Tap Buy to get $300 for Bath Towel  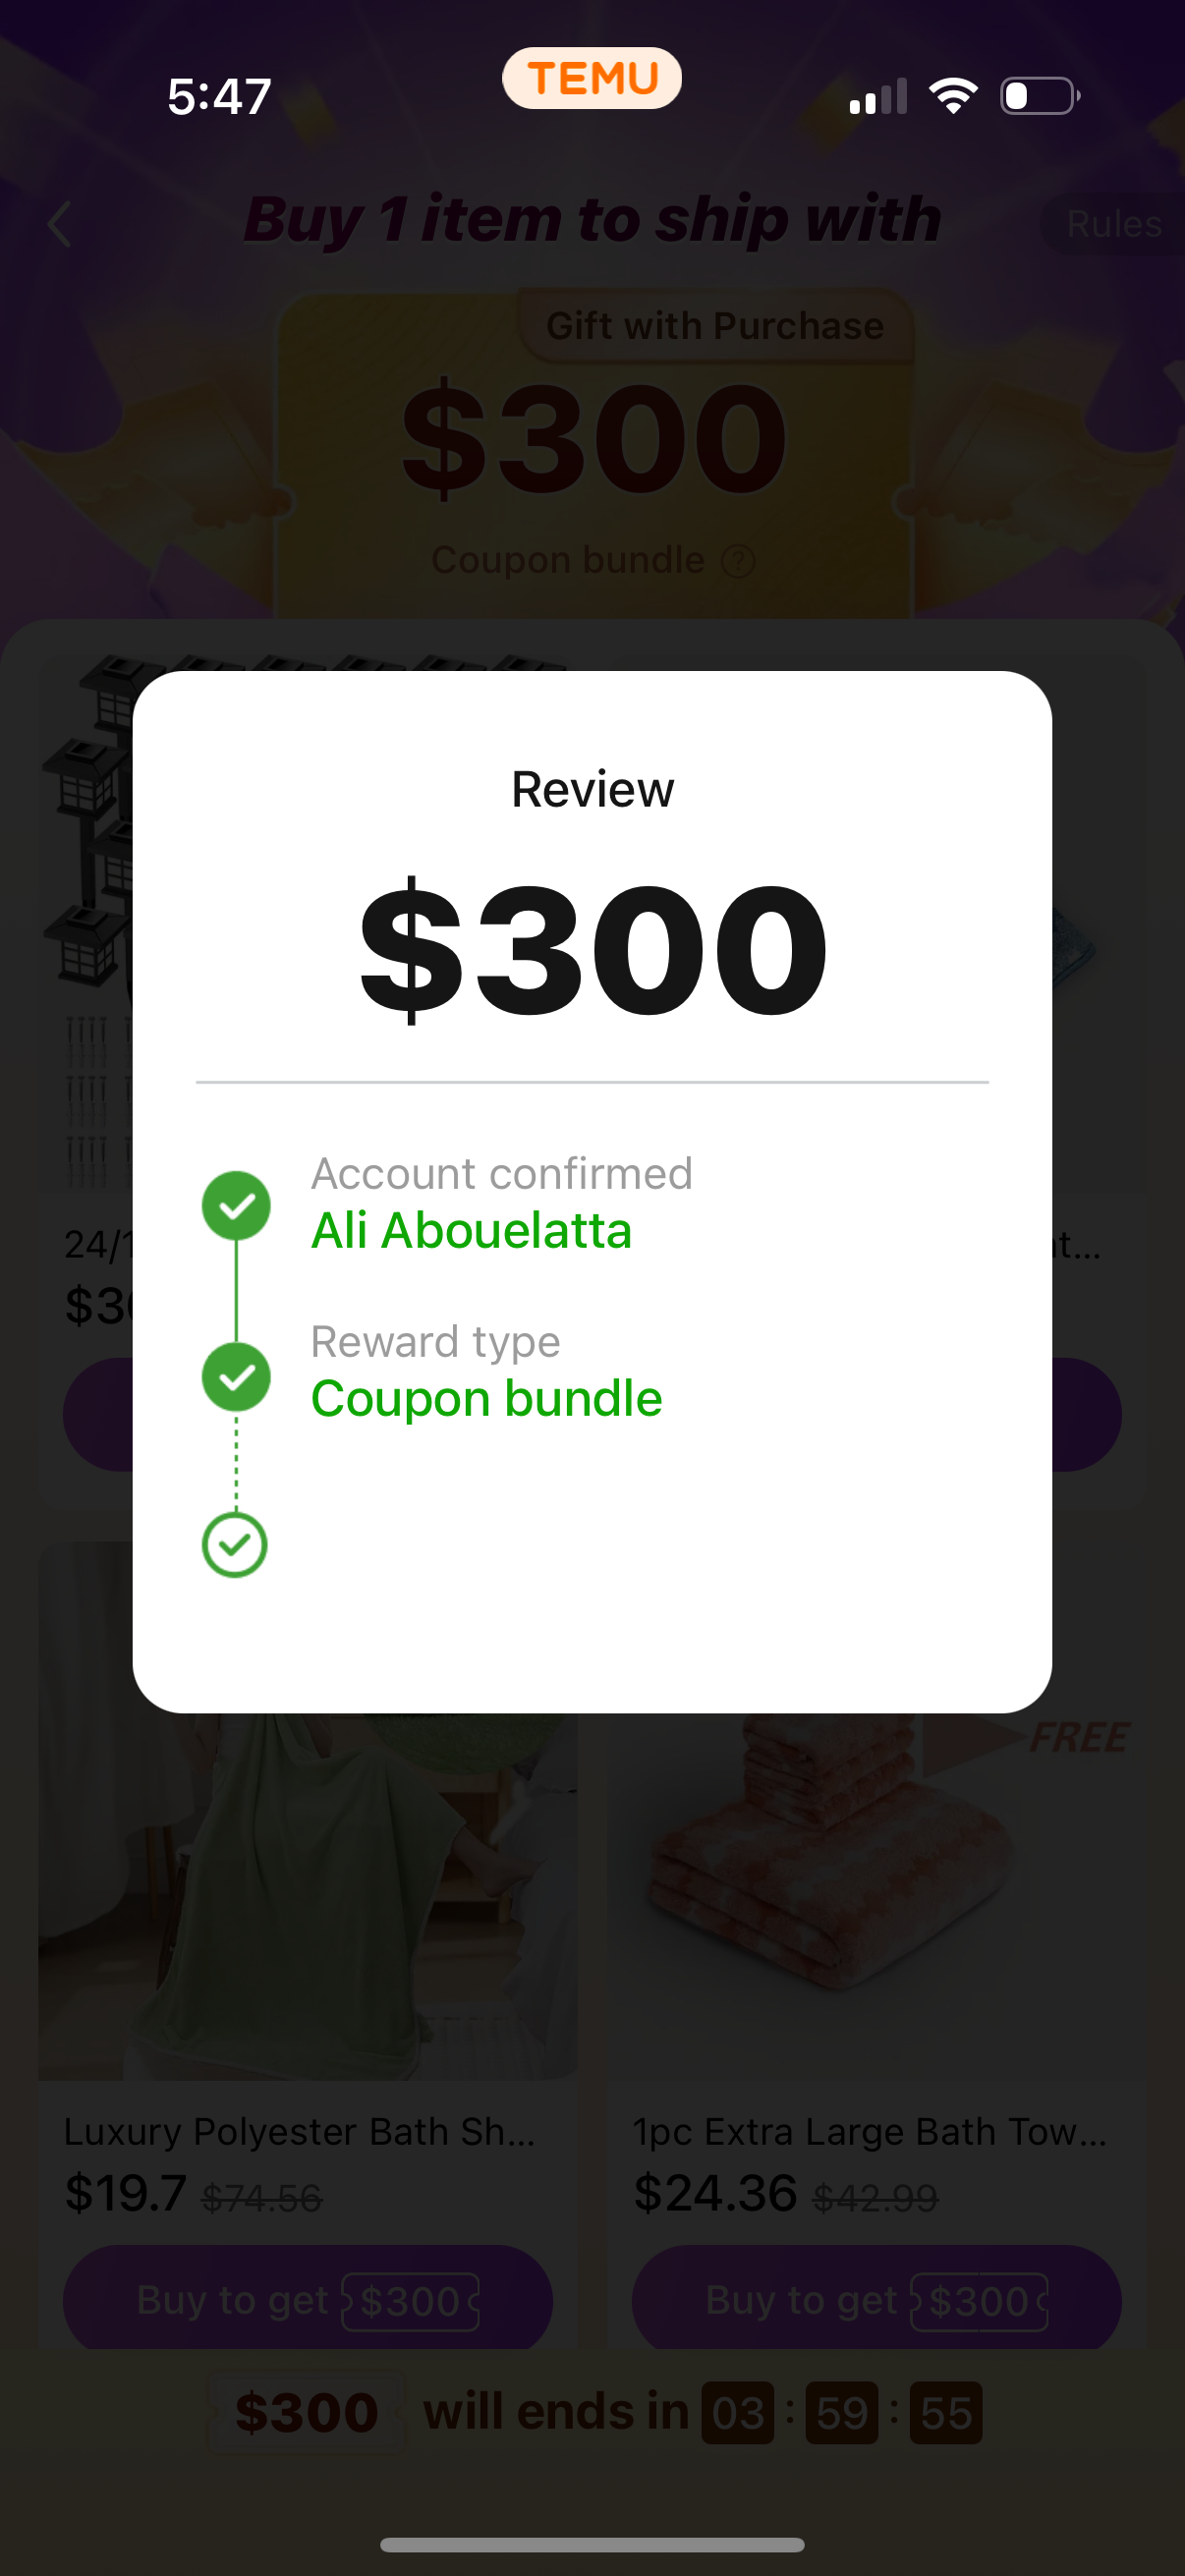click(x=876, y=2300)
